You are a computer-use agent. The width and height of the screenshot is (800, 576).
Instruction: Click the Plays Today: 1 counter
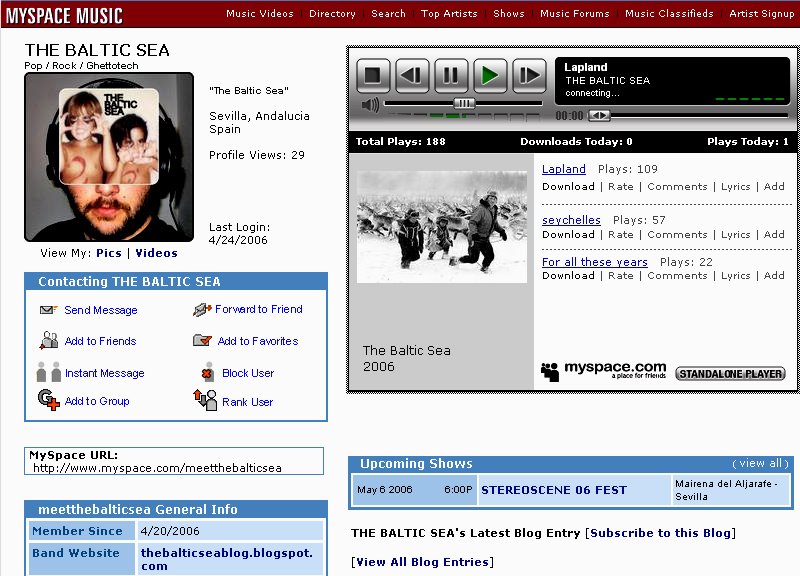747,142
